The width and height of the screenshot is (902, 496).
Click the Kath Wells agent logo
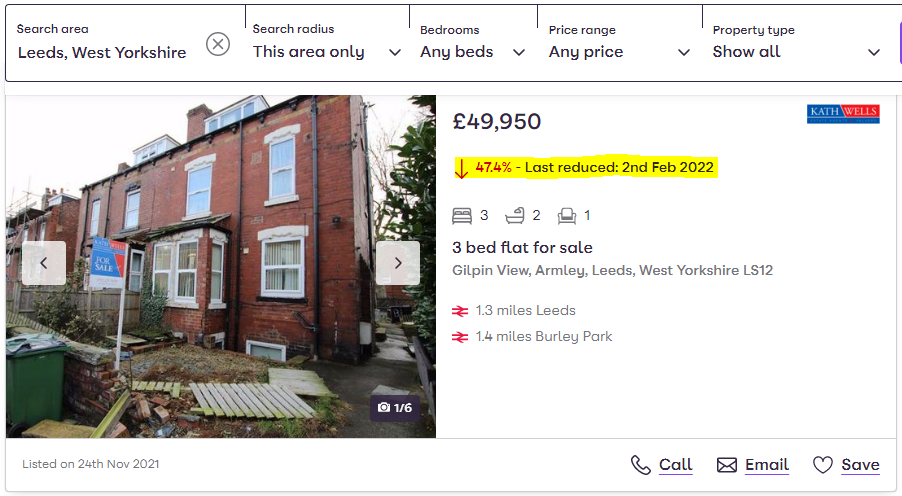pos(843,114)
